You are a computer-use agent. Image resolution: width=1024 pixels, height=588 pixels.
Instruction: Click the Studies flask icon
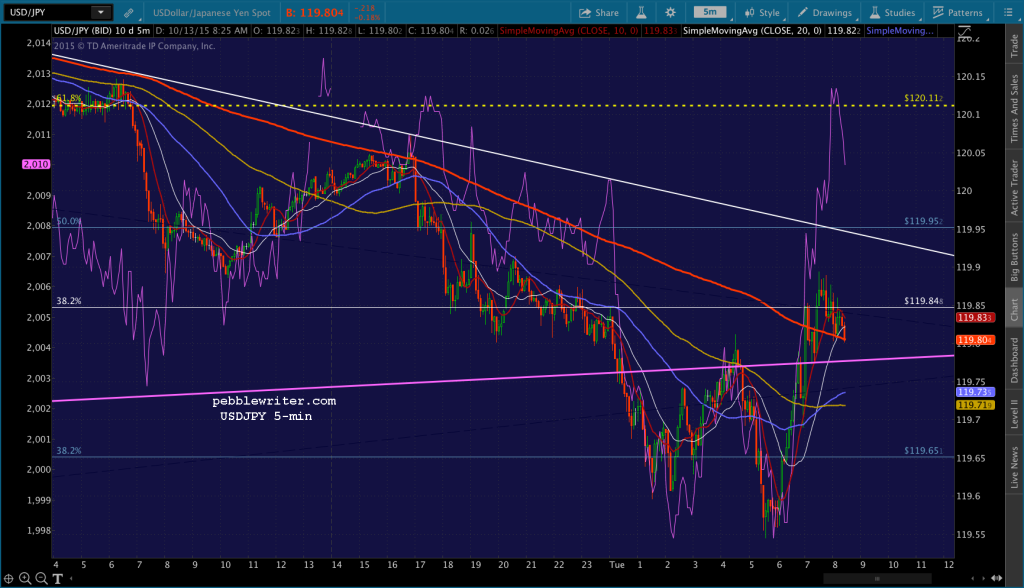[x=875, y=12]
